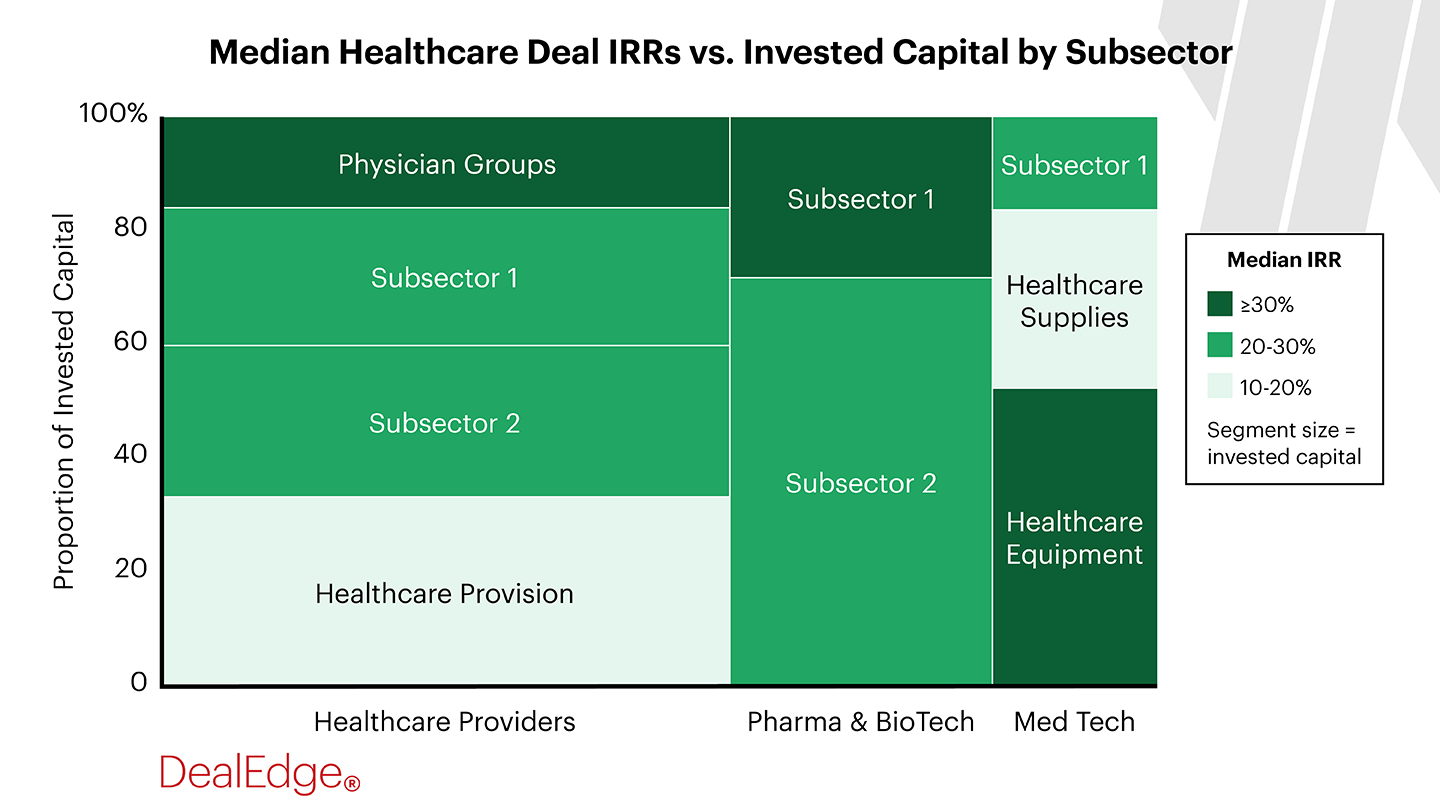The height and width of the screenshot is (810, 1440).
Task: Select the Healthcare Provision segment
Action: click(x=444, y=592)
